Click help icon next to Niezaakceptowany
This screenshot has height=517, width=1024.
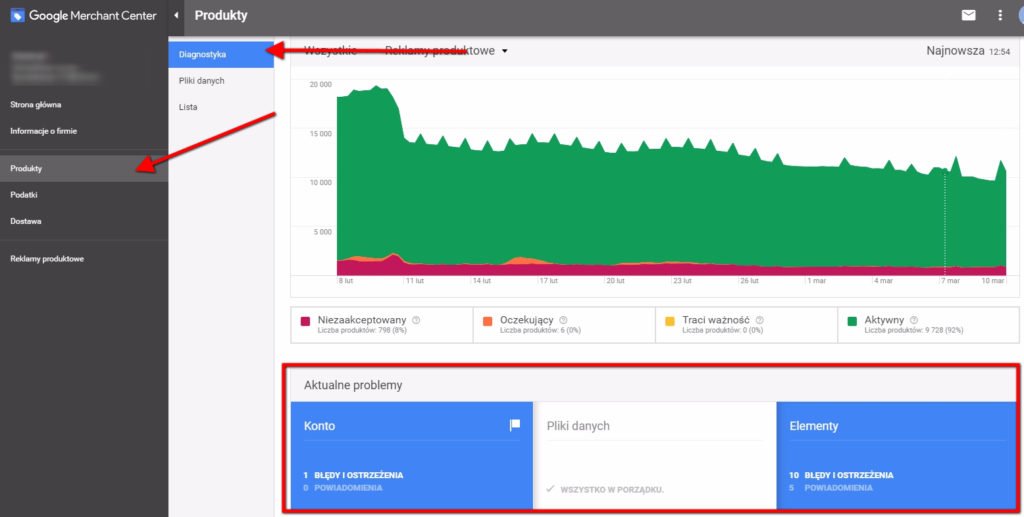(x=416, y=320)
